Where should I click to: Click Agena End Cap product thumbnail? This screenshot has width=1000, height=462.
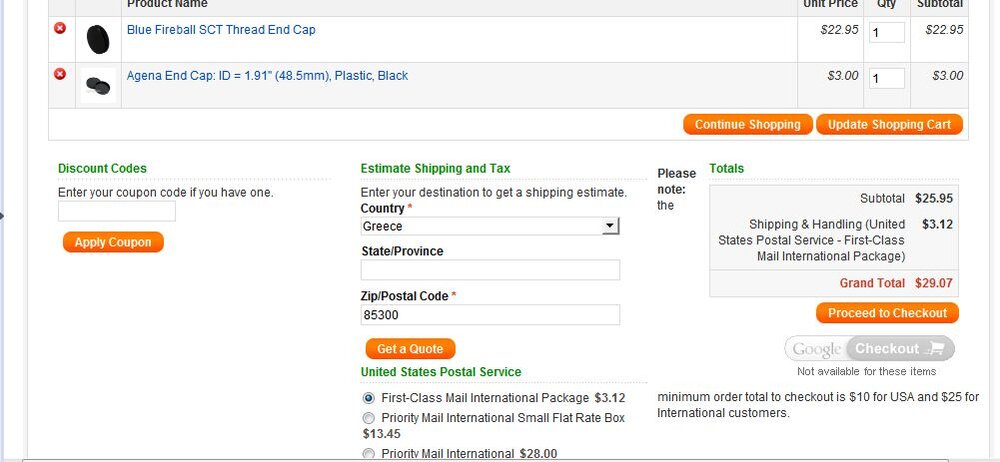98,86
